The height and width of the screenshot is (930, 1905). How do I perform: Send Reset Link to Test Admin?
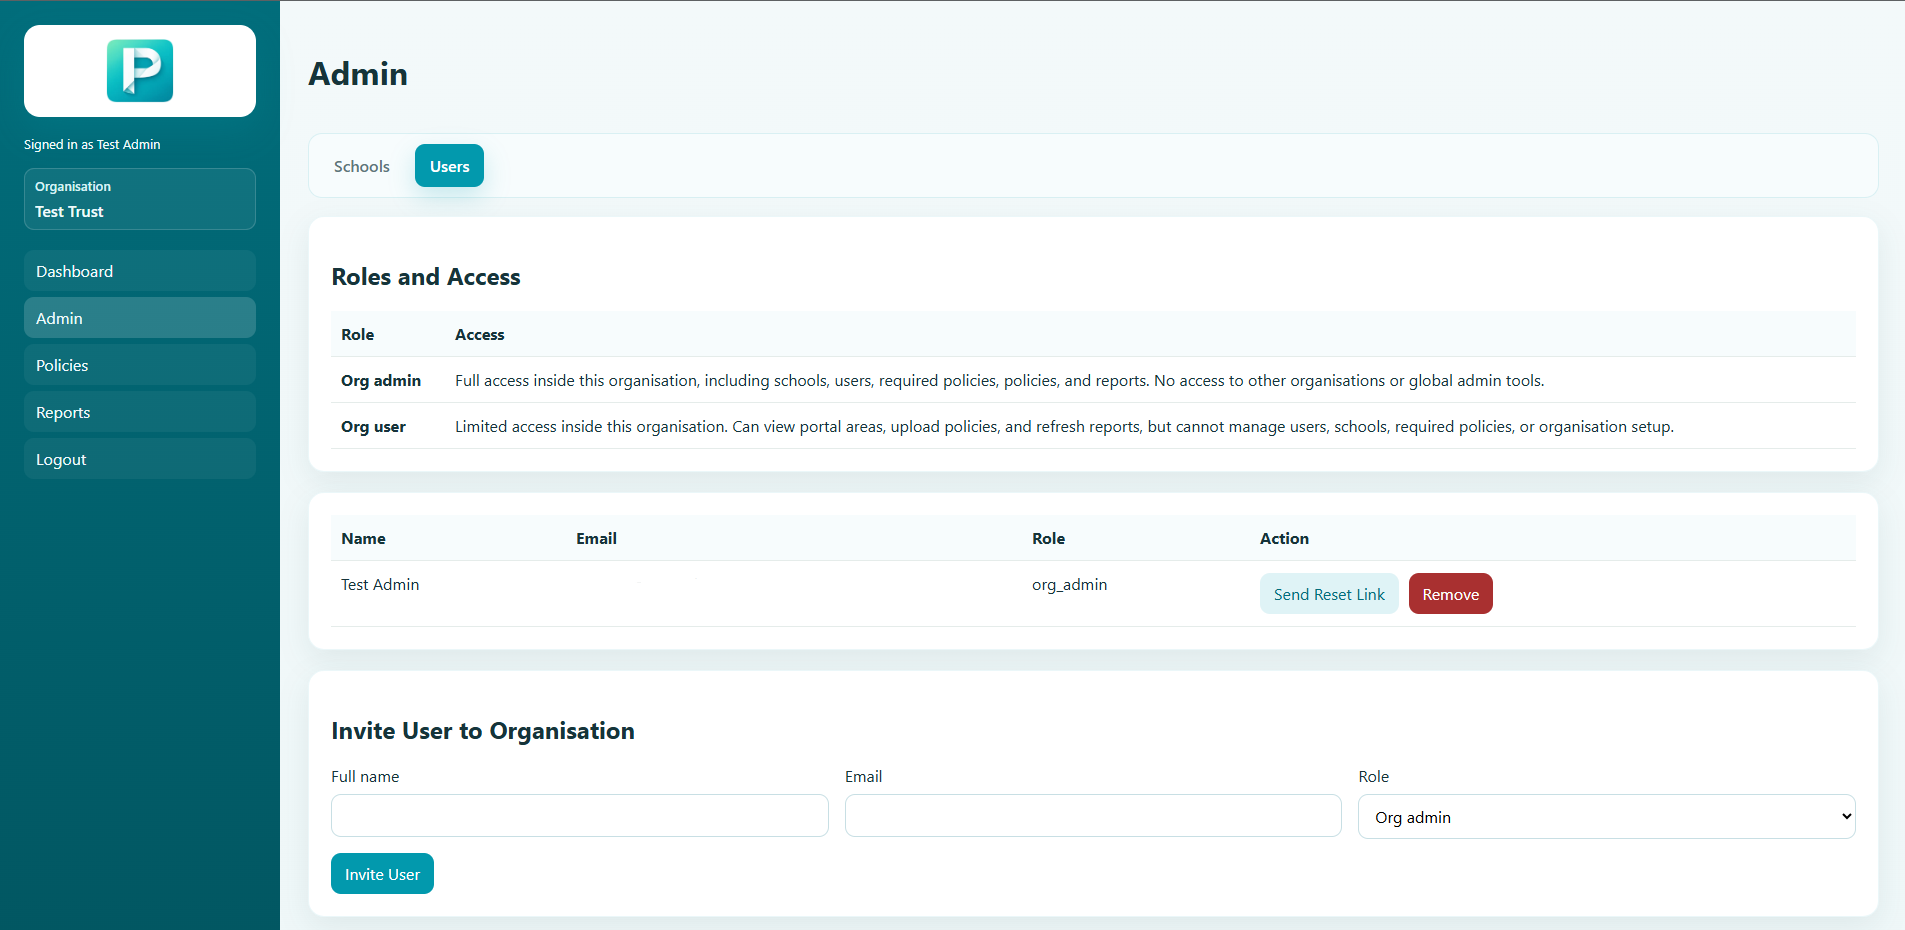click(x=1328, y=594)
